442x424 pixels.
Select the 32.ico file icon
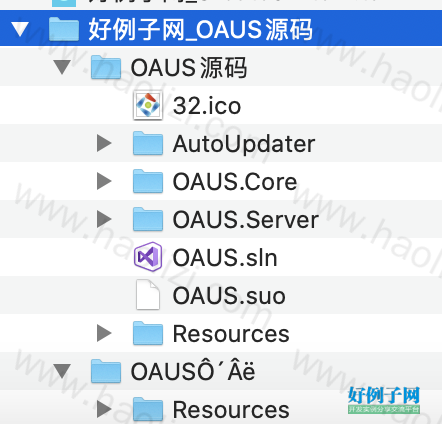click(x=148, y=105)
